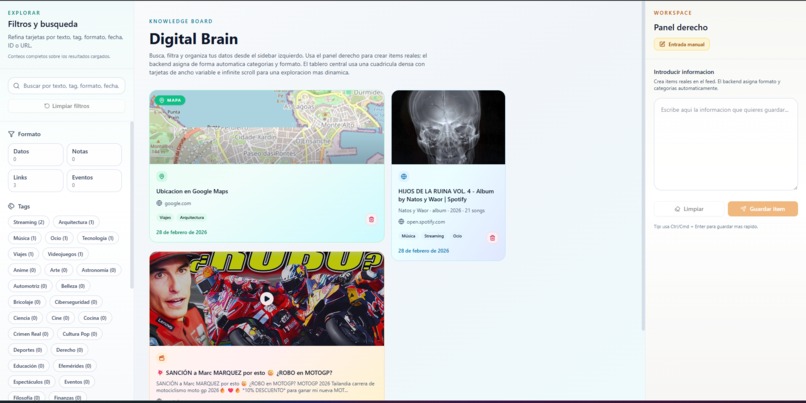Click the main board vertical scrollbar
The image size is (806, 403).
(x=644, y=166)
